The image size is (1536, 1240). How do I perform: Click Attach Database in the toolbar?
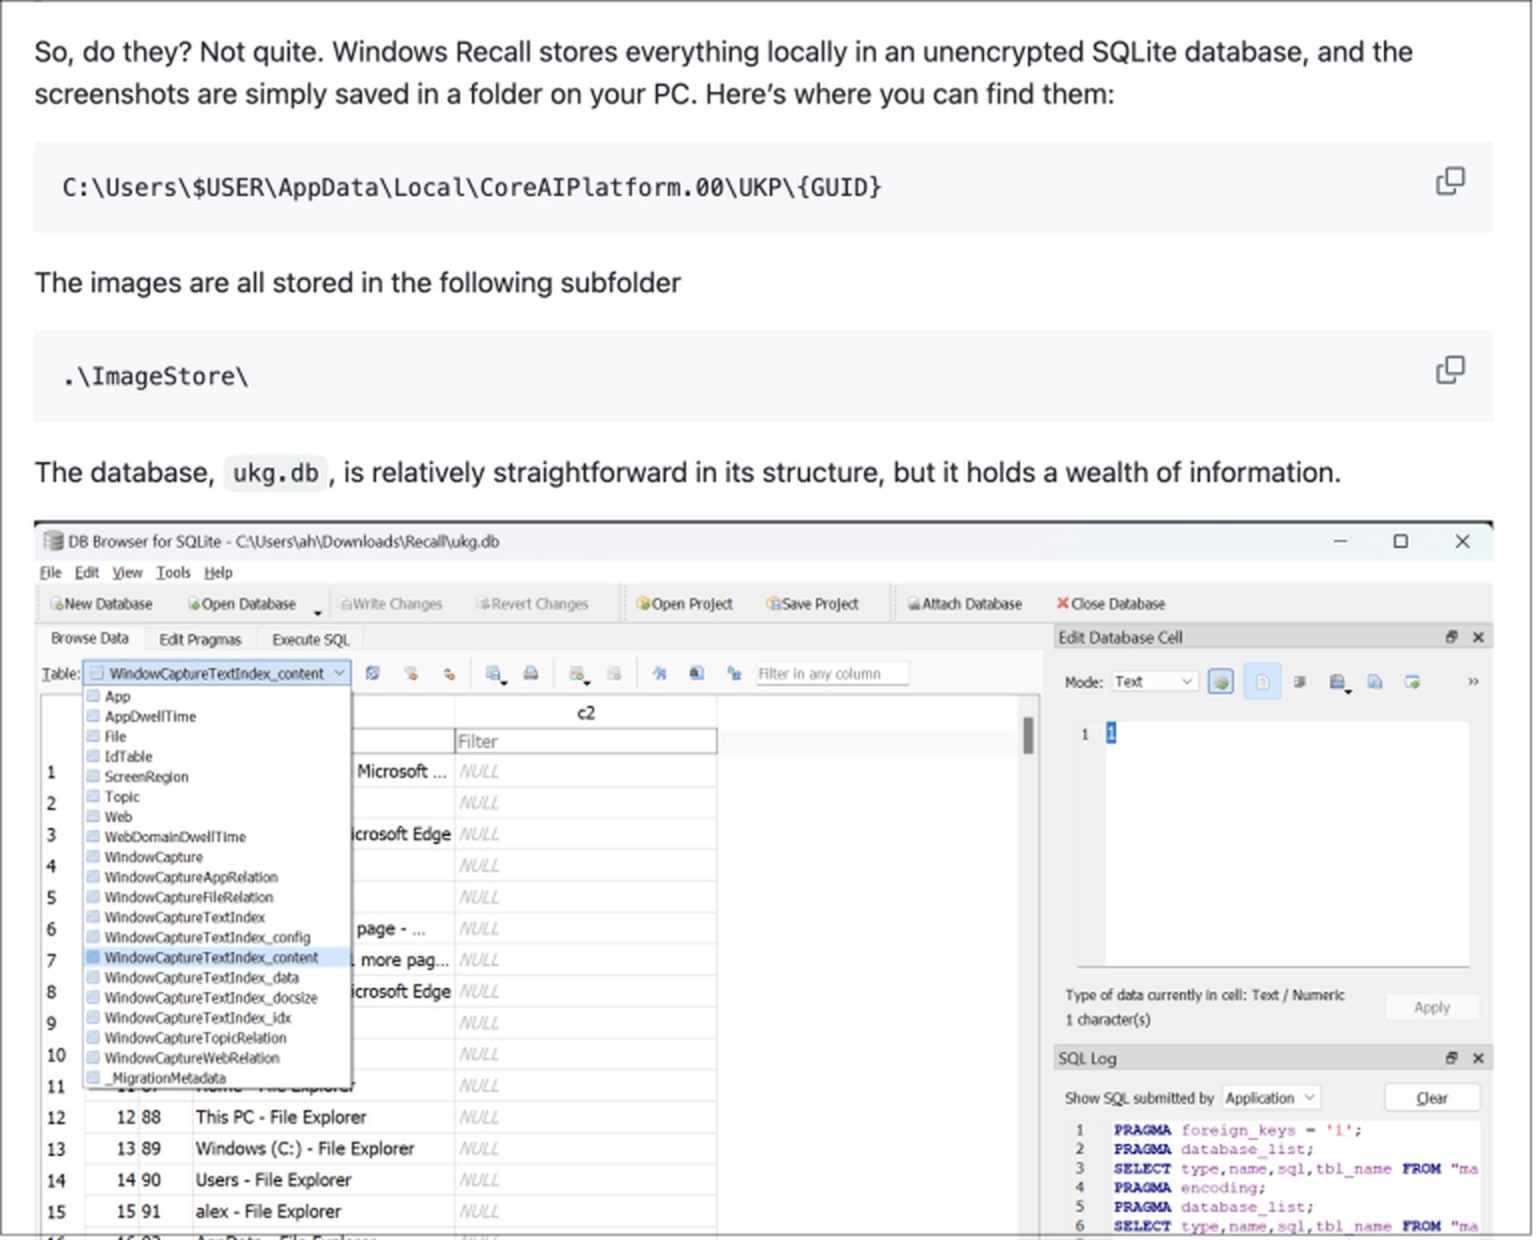tap(964, 604)
